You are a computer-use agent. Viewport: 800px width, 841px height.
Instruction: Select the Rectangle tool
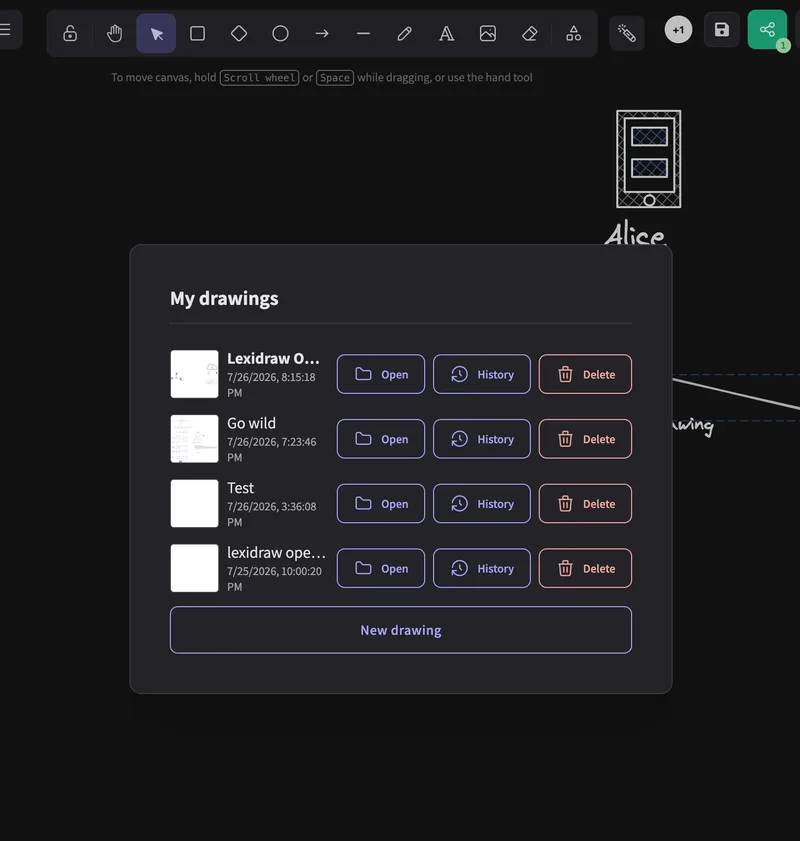tap(197, 34)
